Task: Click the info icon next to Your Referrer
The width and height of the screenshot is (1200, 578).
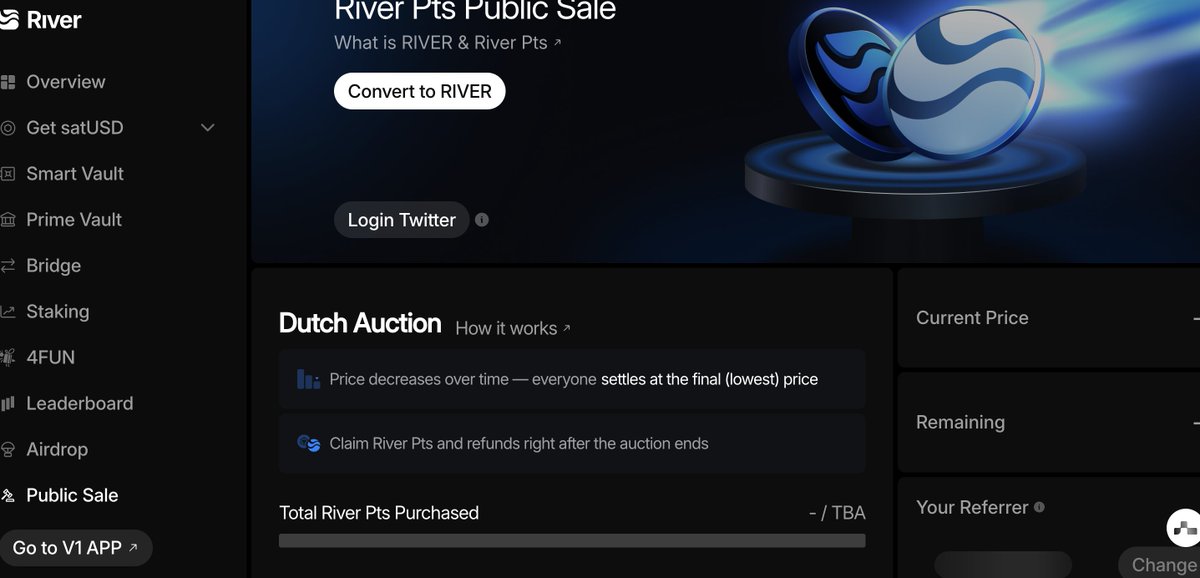Action: click(1039, 508)
